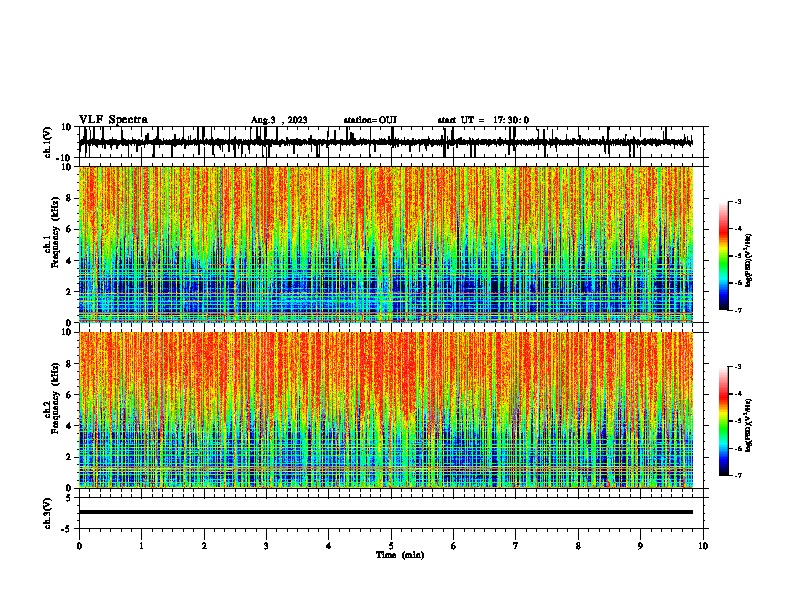792x612 pixels.
Task: Click time axis tick label "2"
Action: click(x=204, y=546)
